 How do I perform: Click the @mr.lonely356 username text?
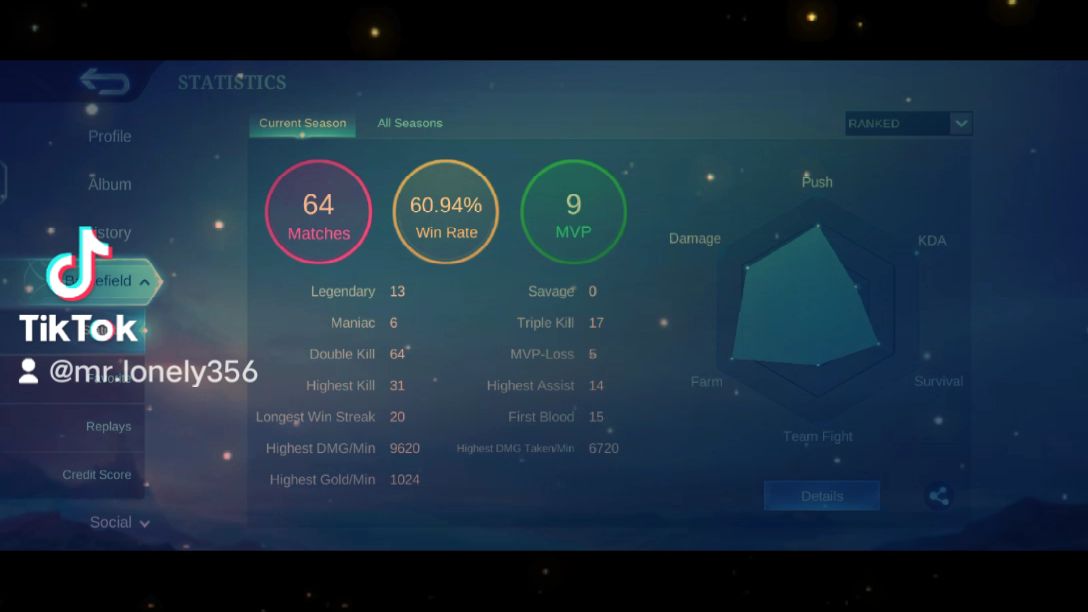tap(153, 373)
